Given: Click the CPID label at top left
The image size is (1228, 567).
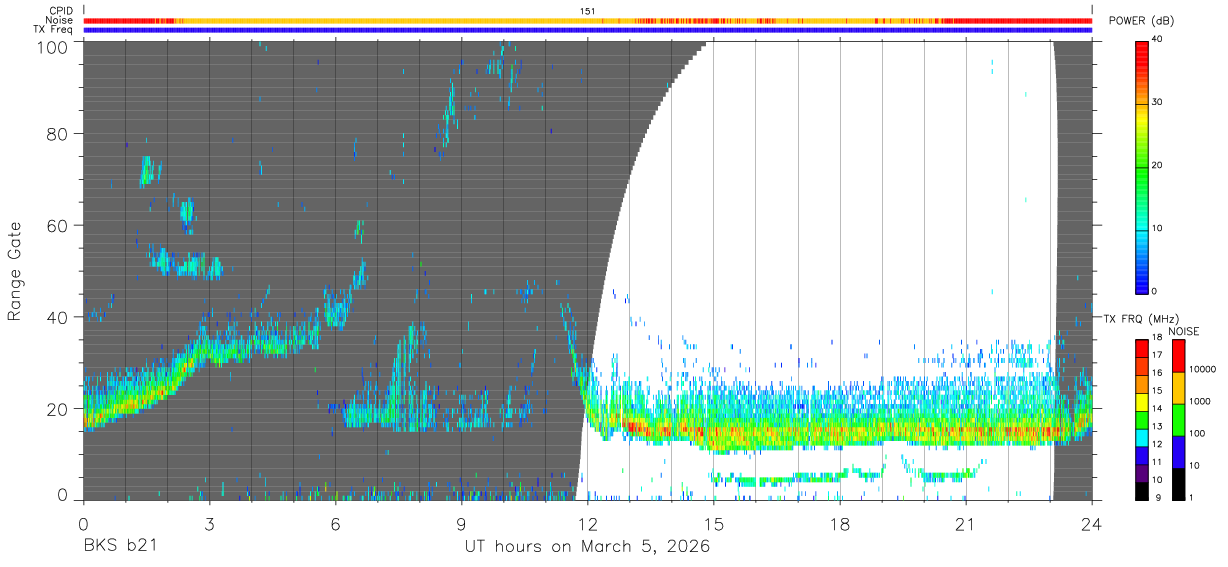Looking at the screenshot, I should 60,11.
